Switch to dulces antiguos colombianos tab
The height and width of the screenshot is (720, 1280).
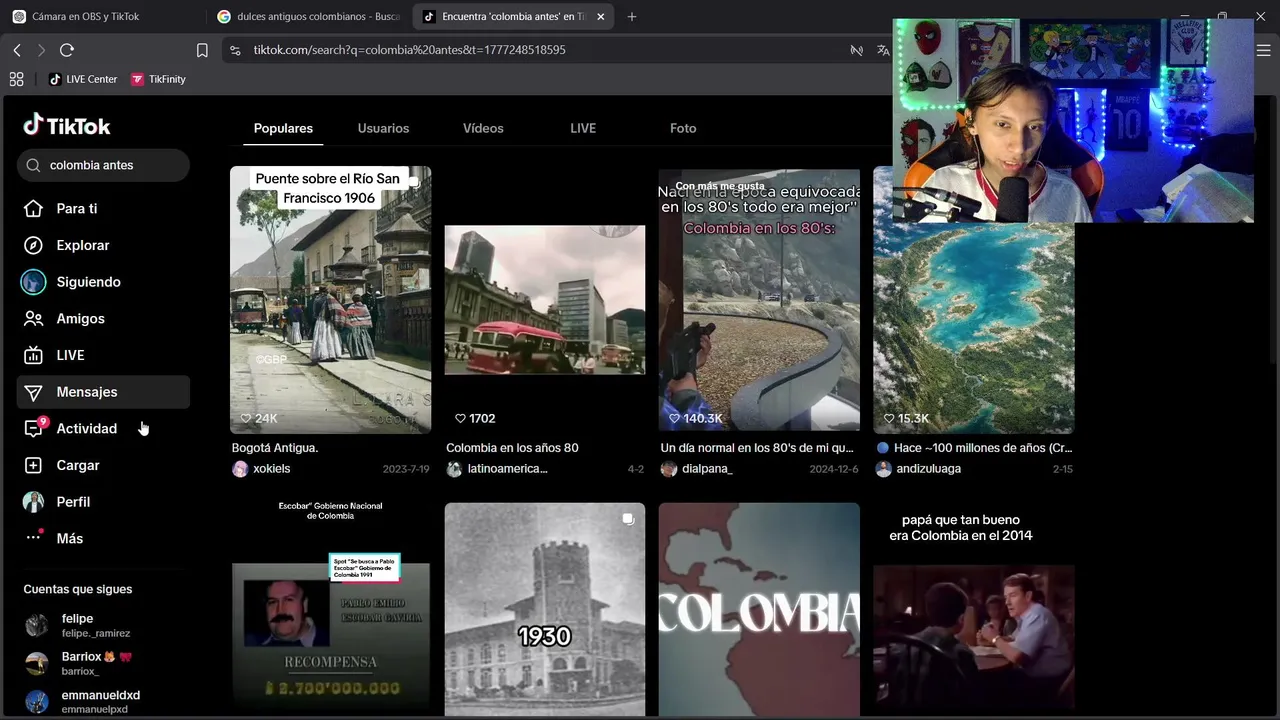click(308, 17)
